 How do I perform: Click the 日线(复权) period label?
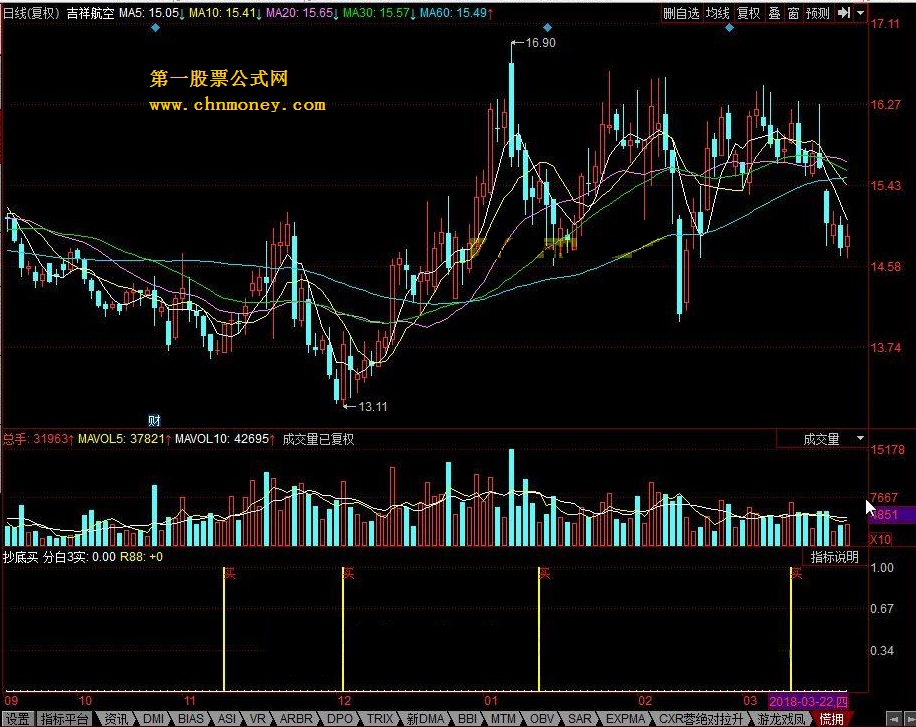31,13
